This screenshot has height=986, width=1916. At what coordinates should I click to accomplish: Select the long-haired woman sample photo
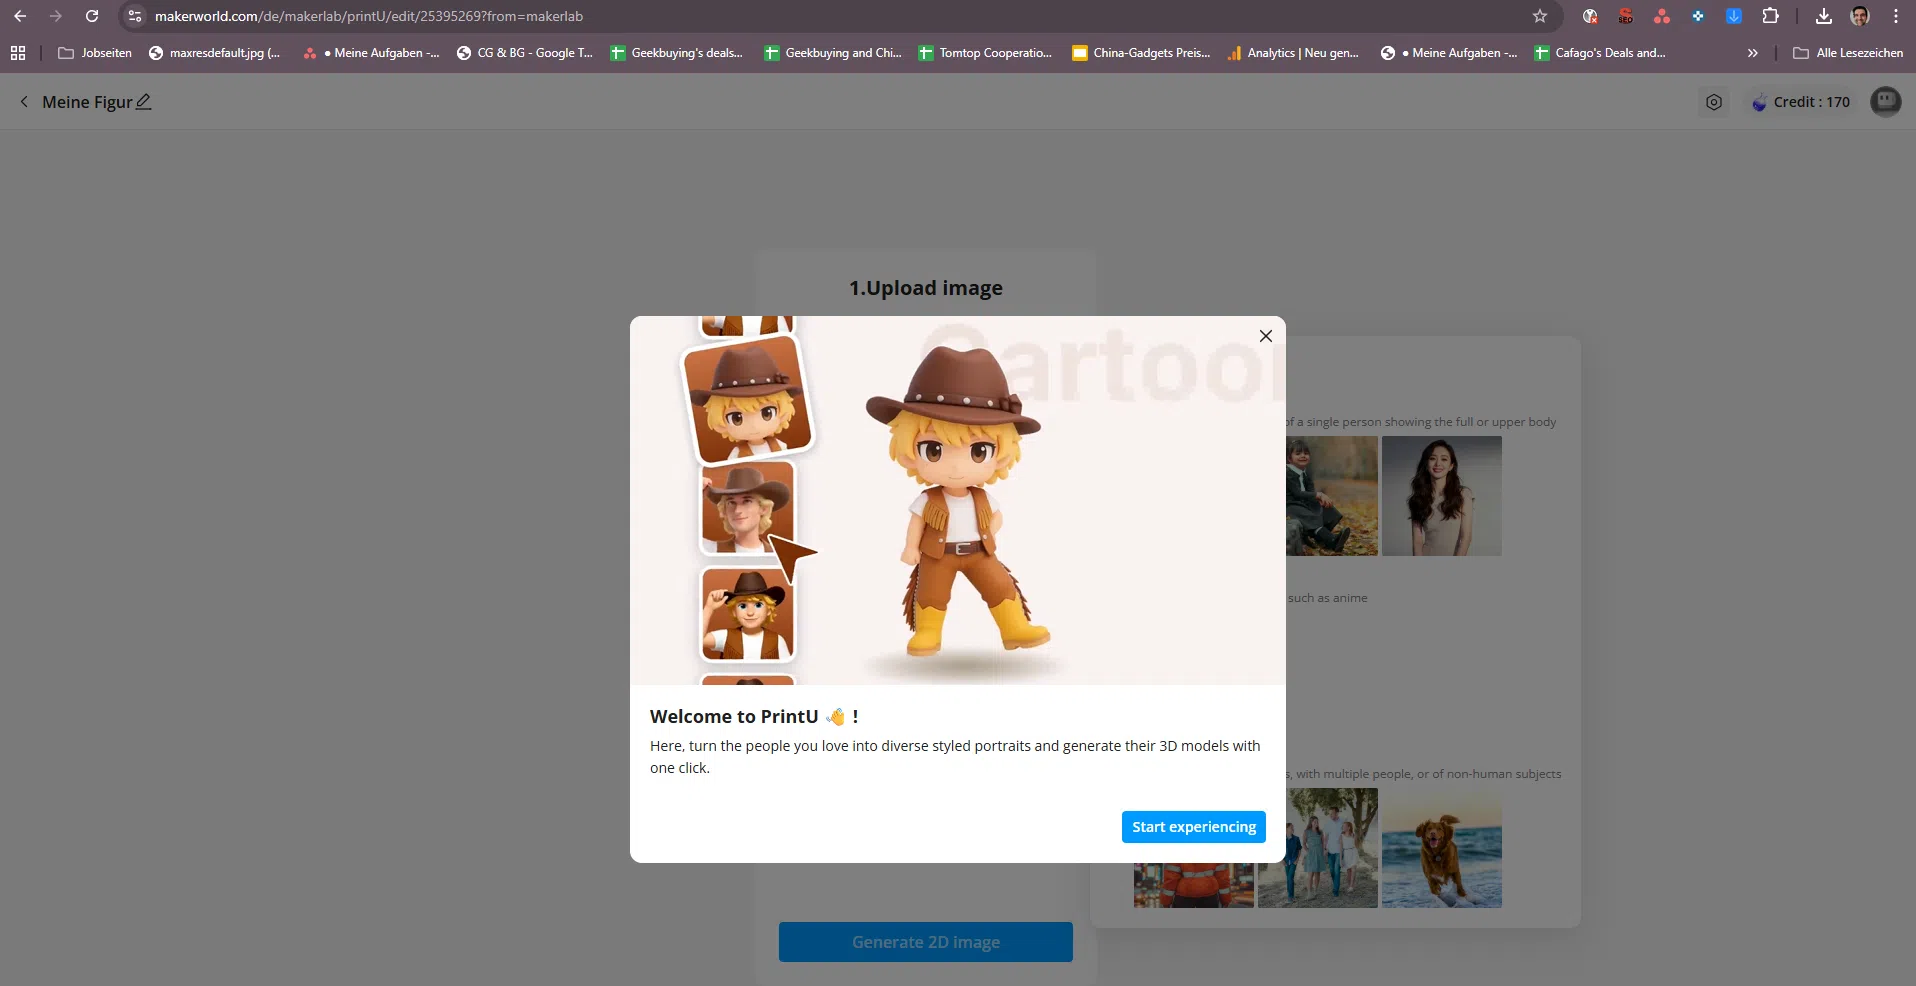(x=1441, y=496)
